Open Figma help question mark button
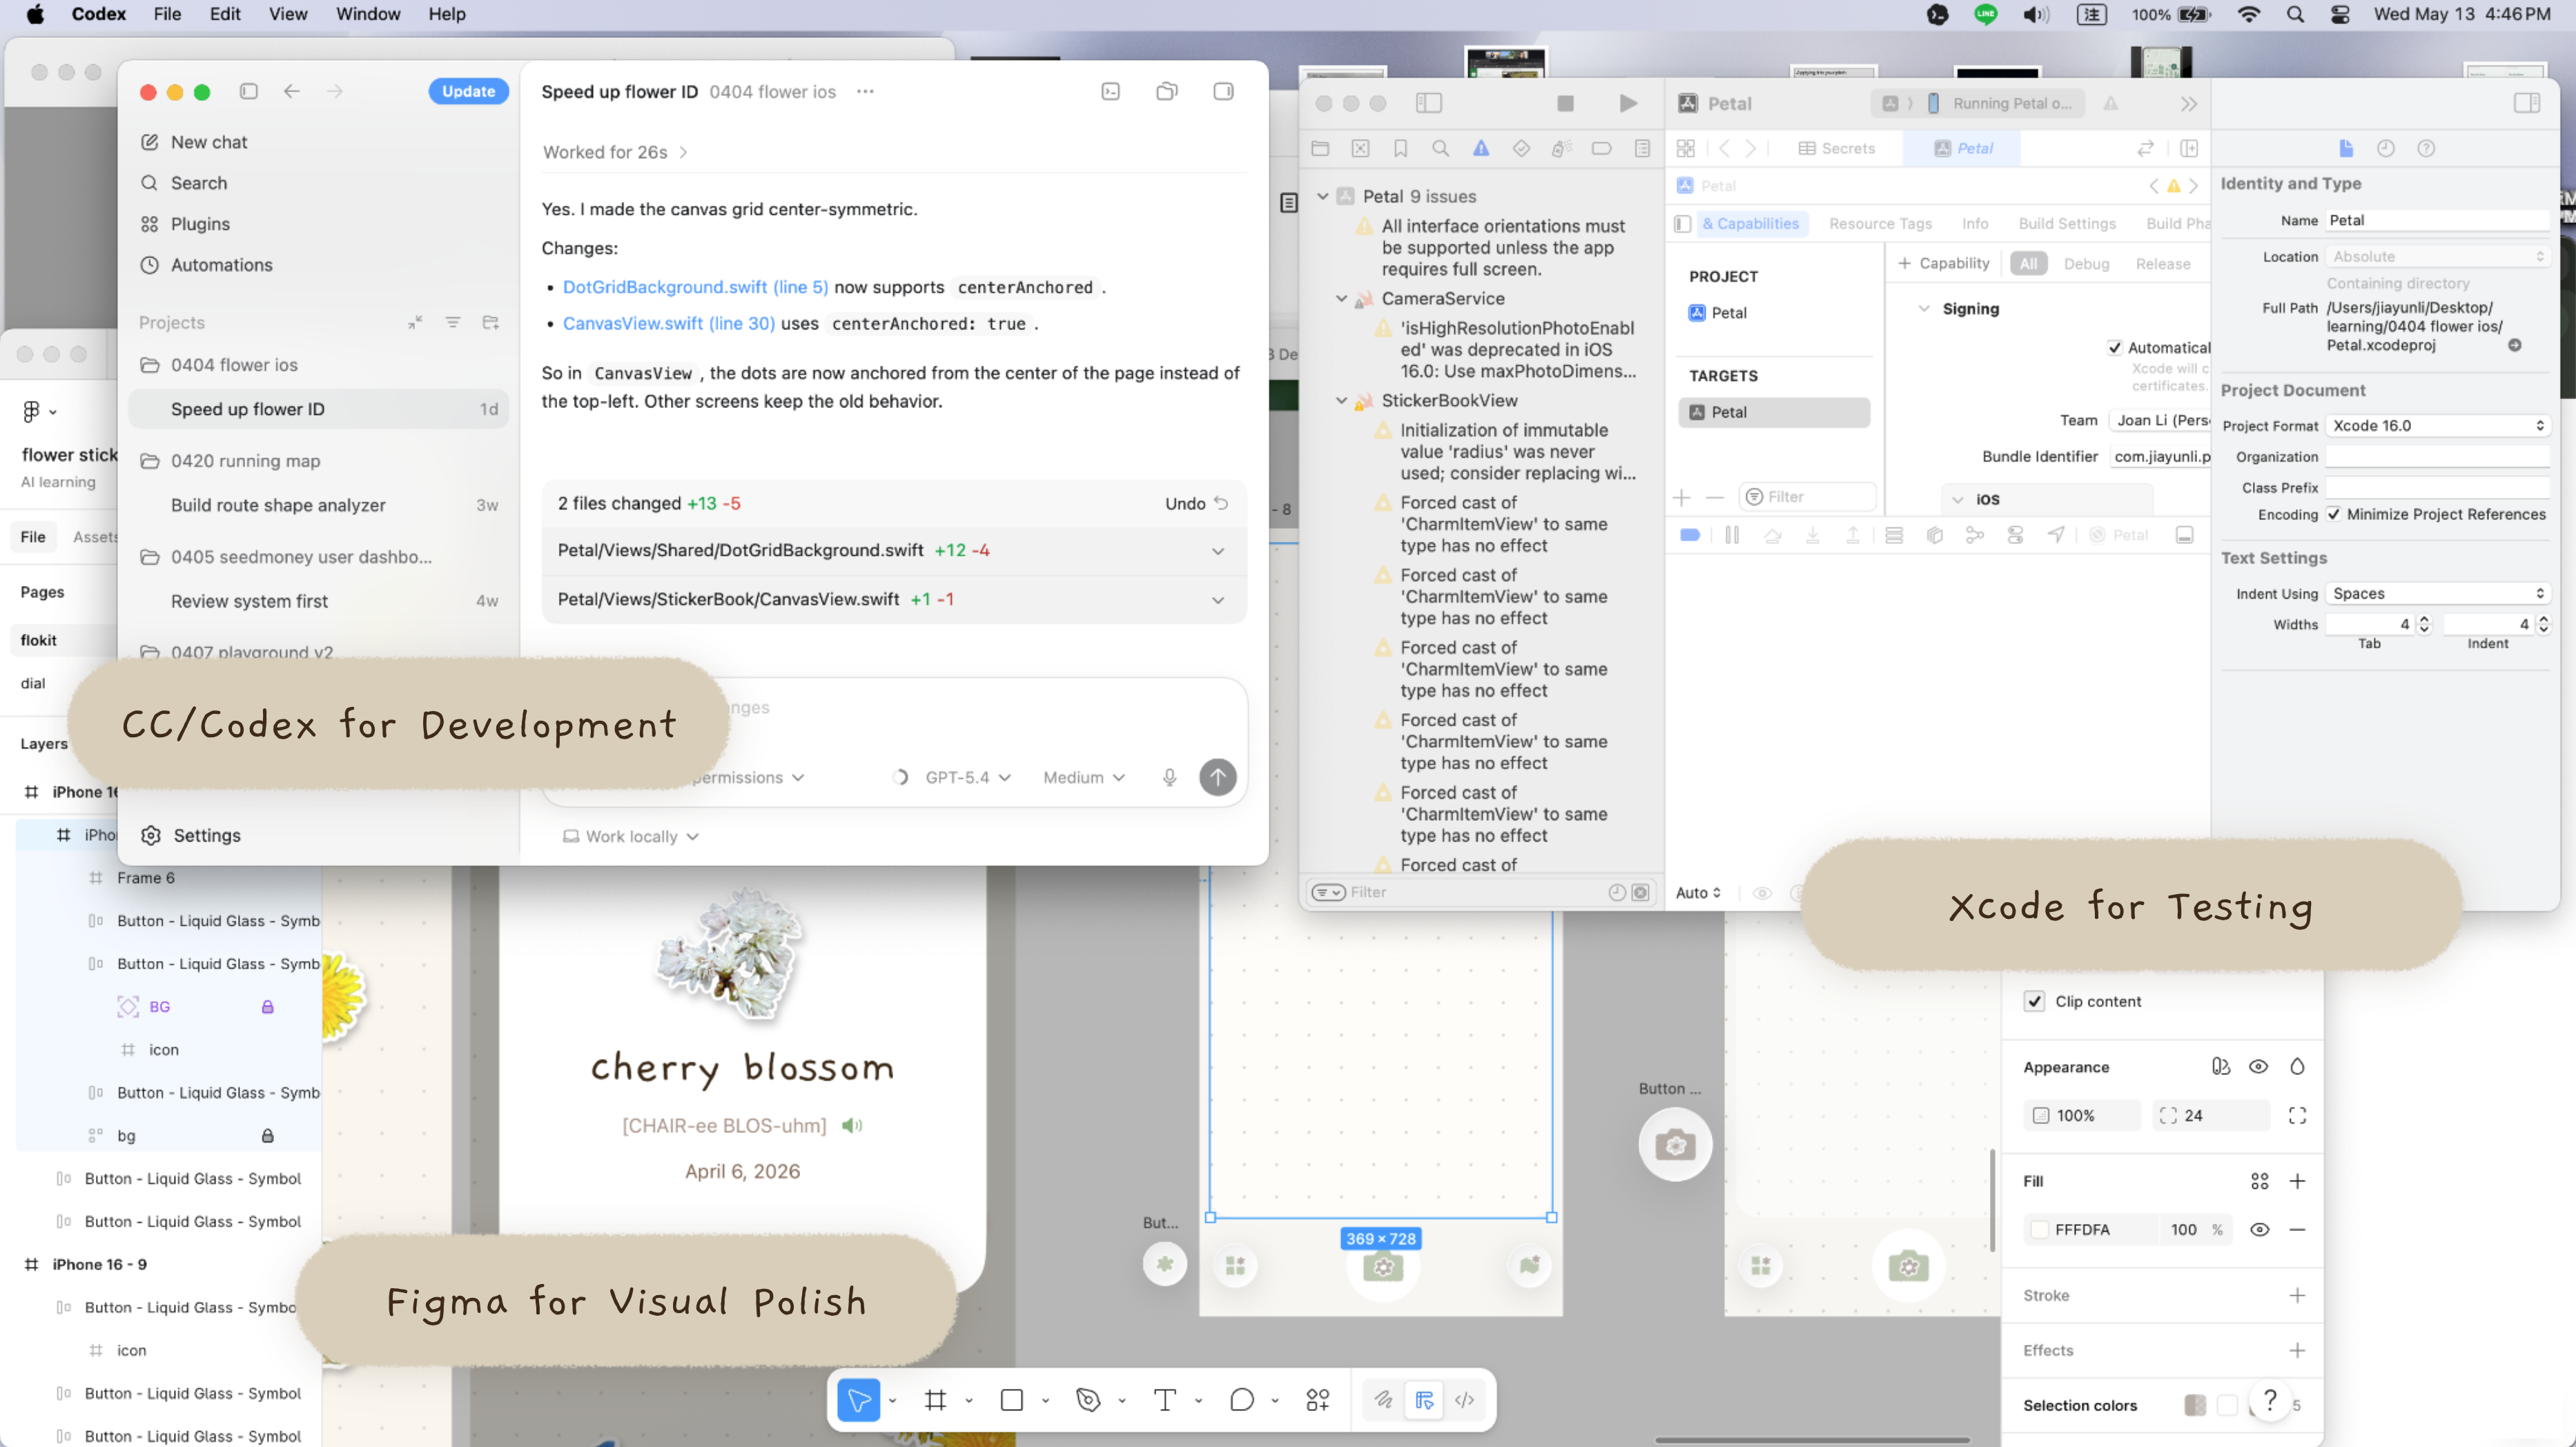This screenshot has height=1447, width=2576. 2270,1400
